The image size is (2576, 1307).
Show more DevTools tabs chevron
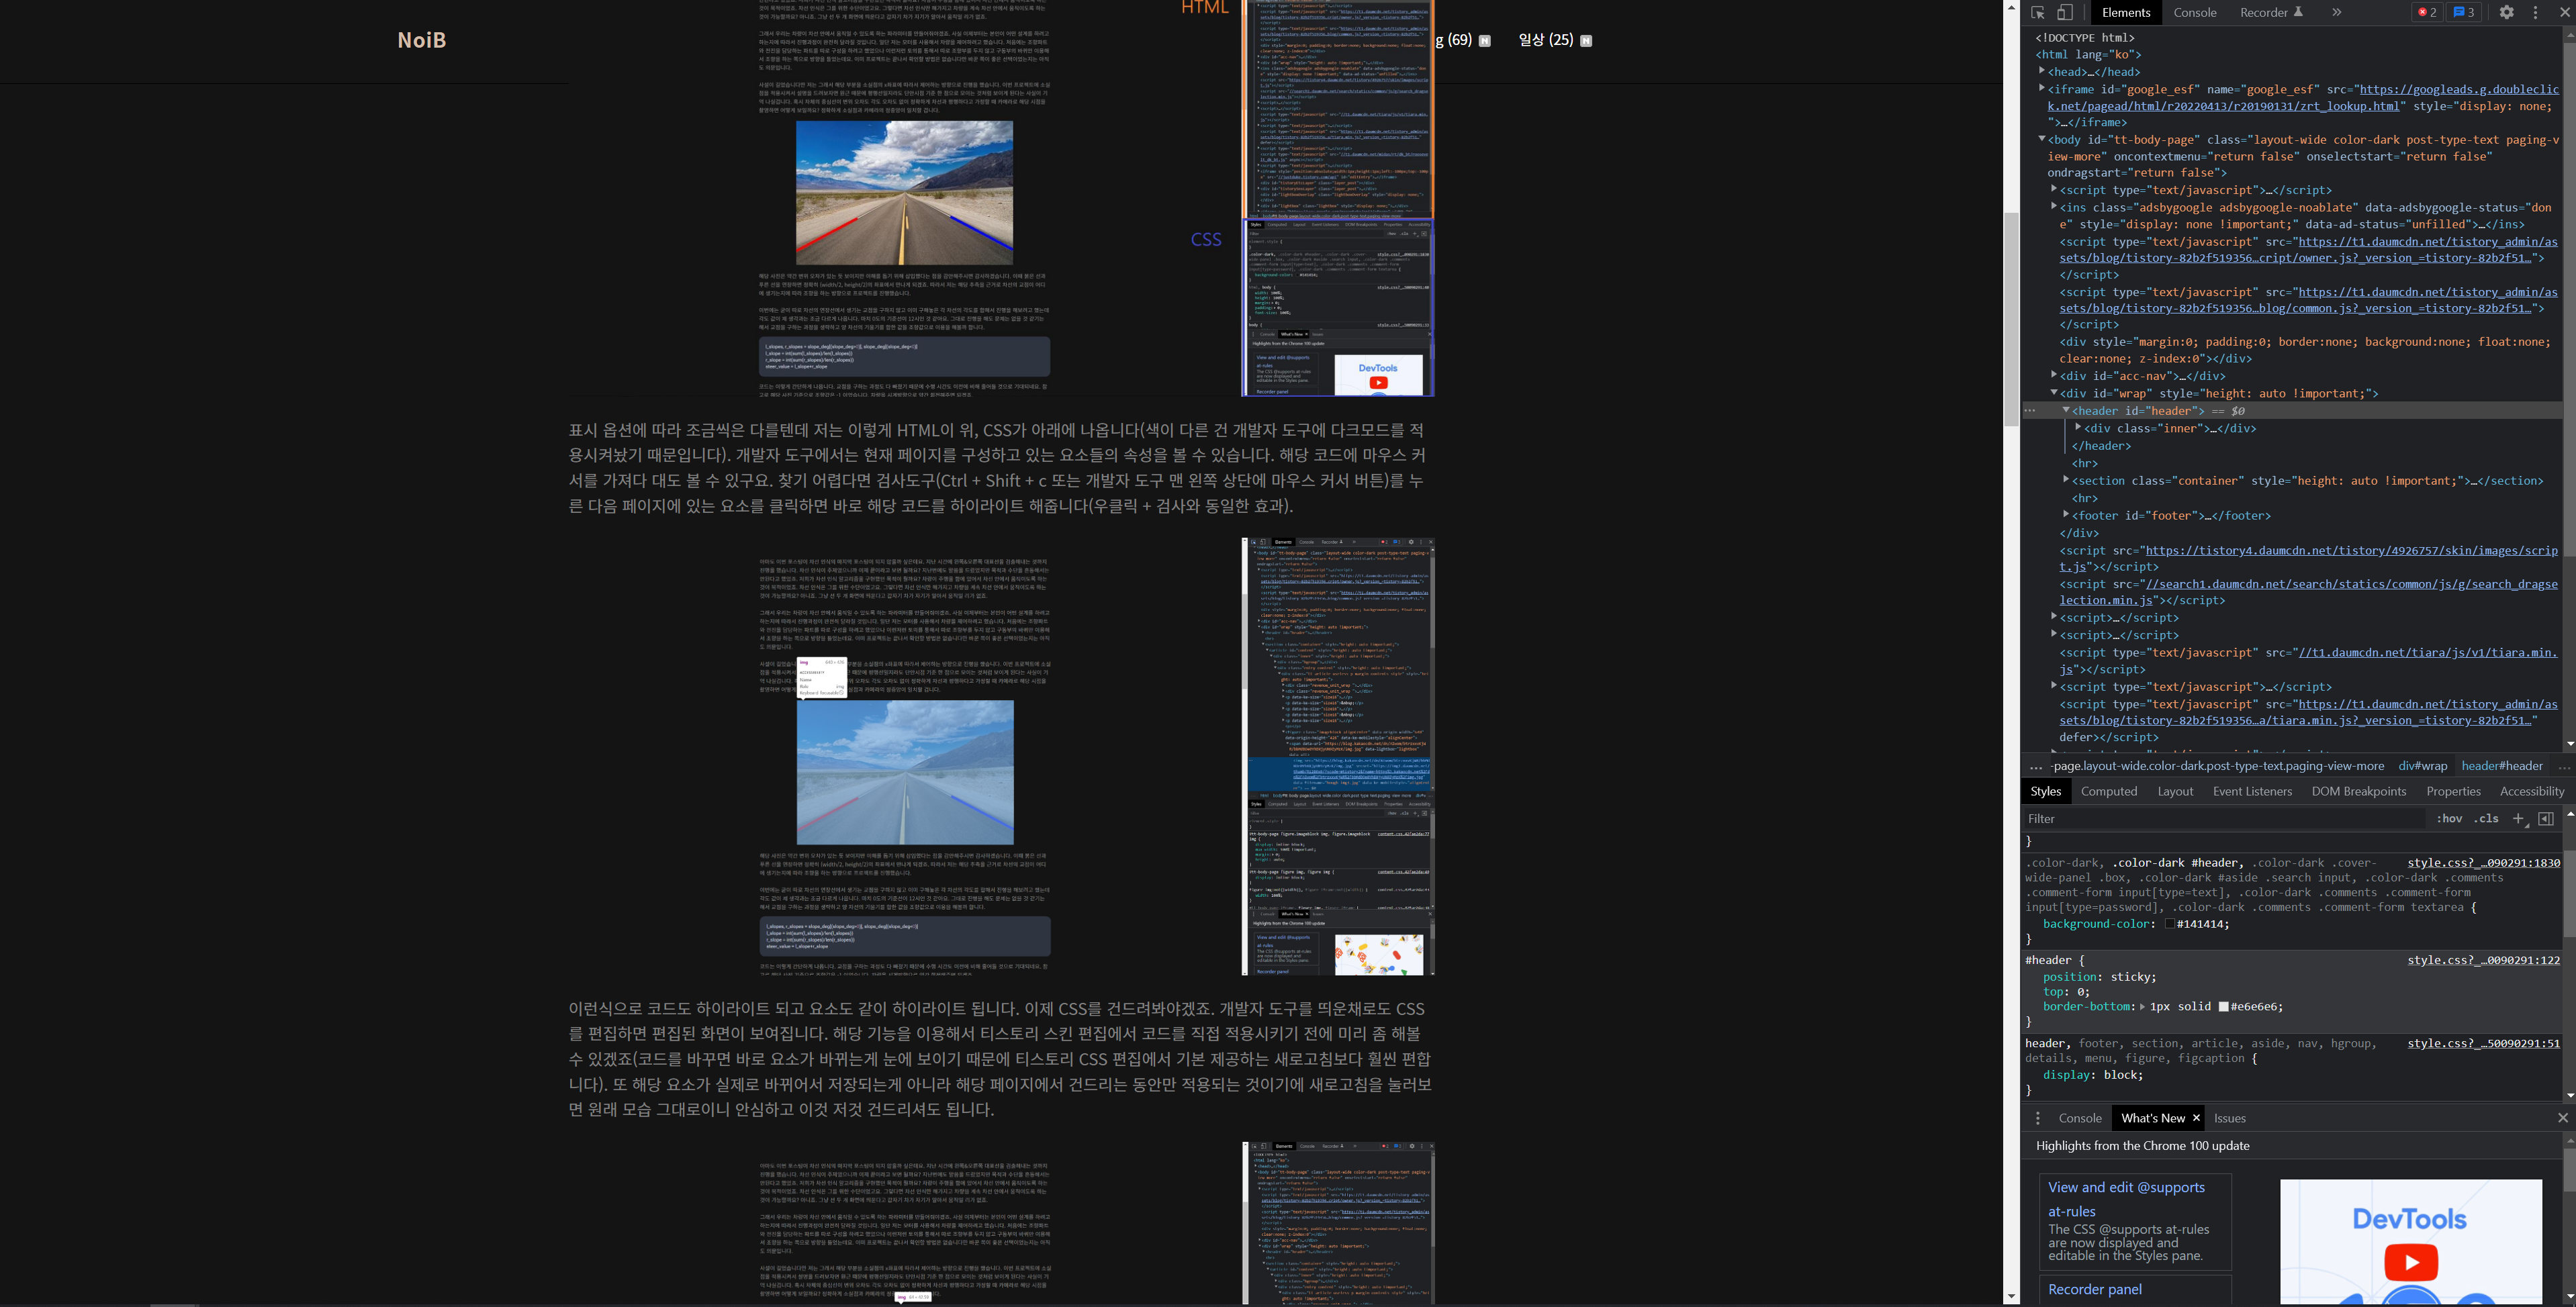click(2337, 13)
